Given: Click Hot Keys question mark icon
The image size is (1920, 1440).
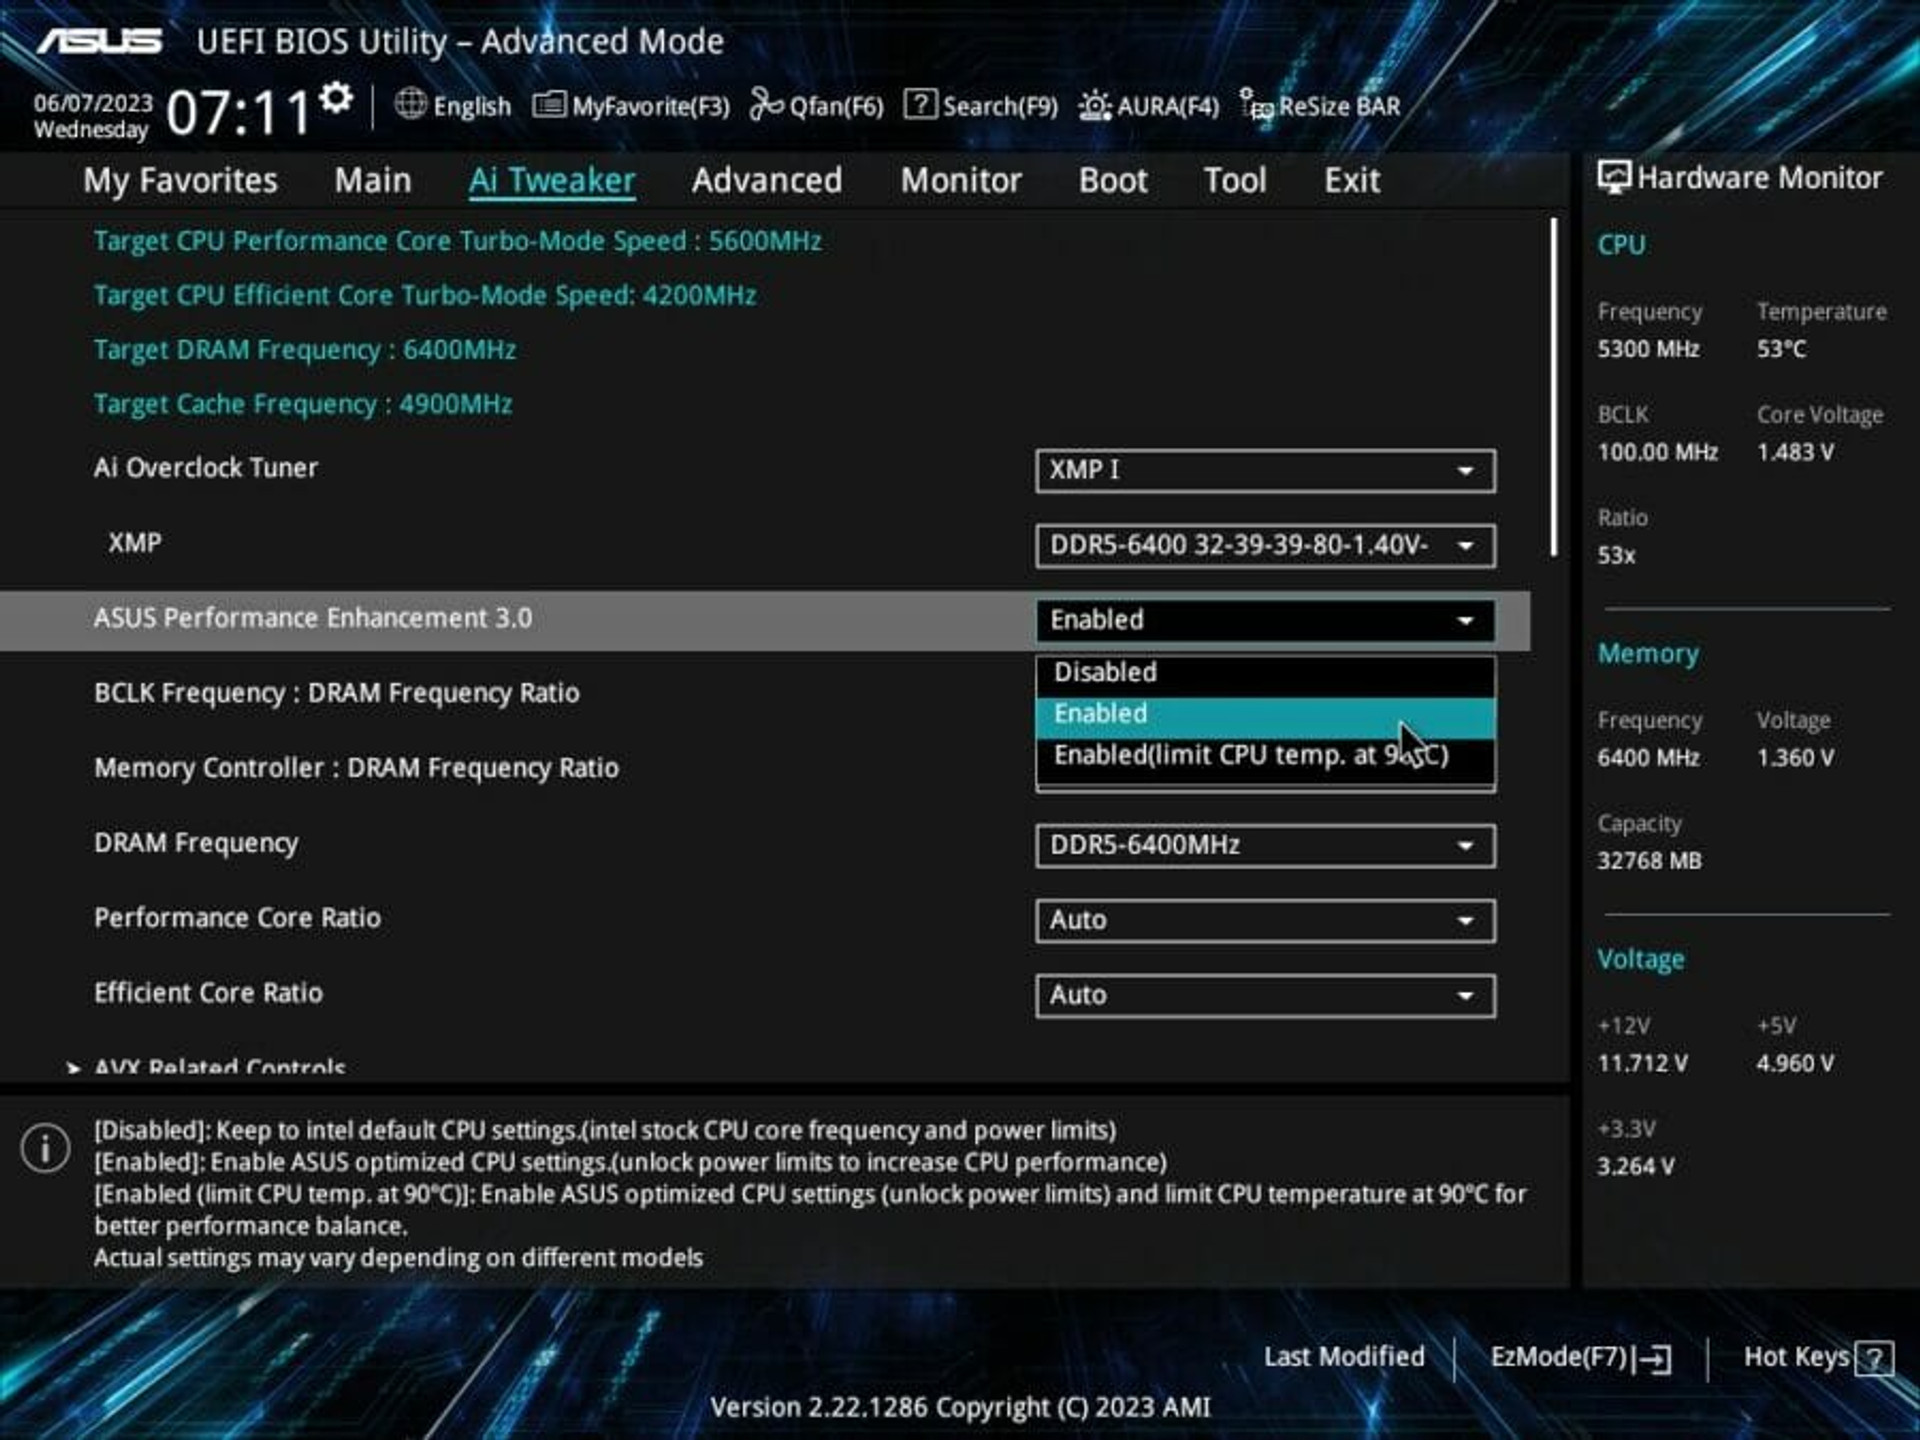Looking at the screenshot, I should [x=1874, y=1359].
